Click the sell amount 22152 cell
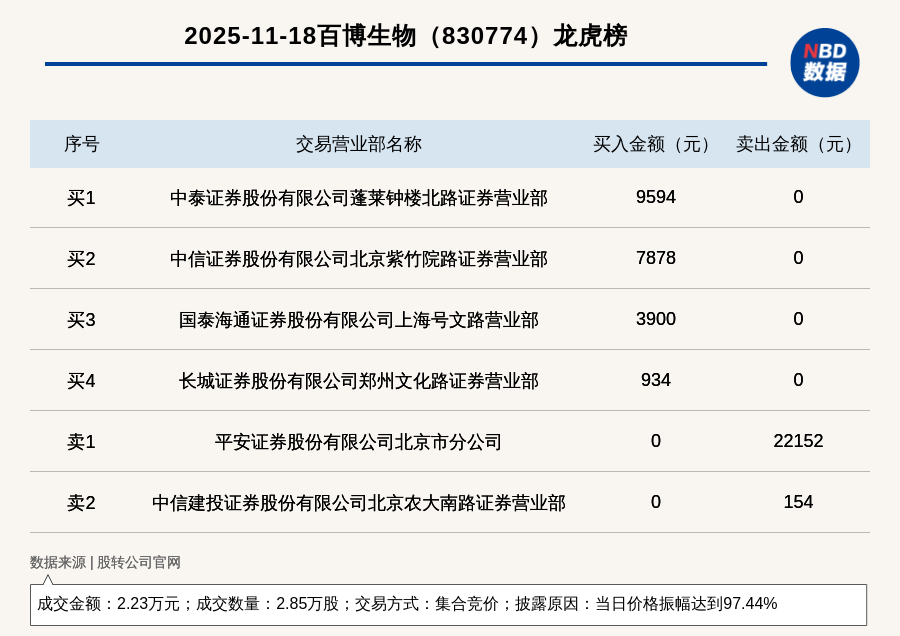This screenshot has height=636, width=900. (798, 441)
